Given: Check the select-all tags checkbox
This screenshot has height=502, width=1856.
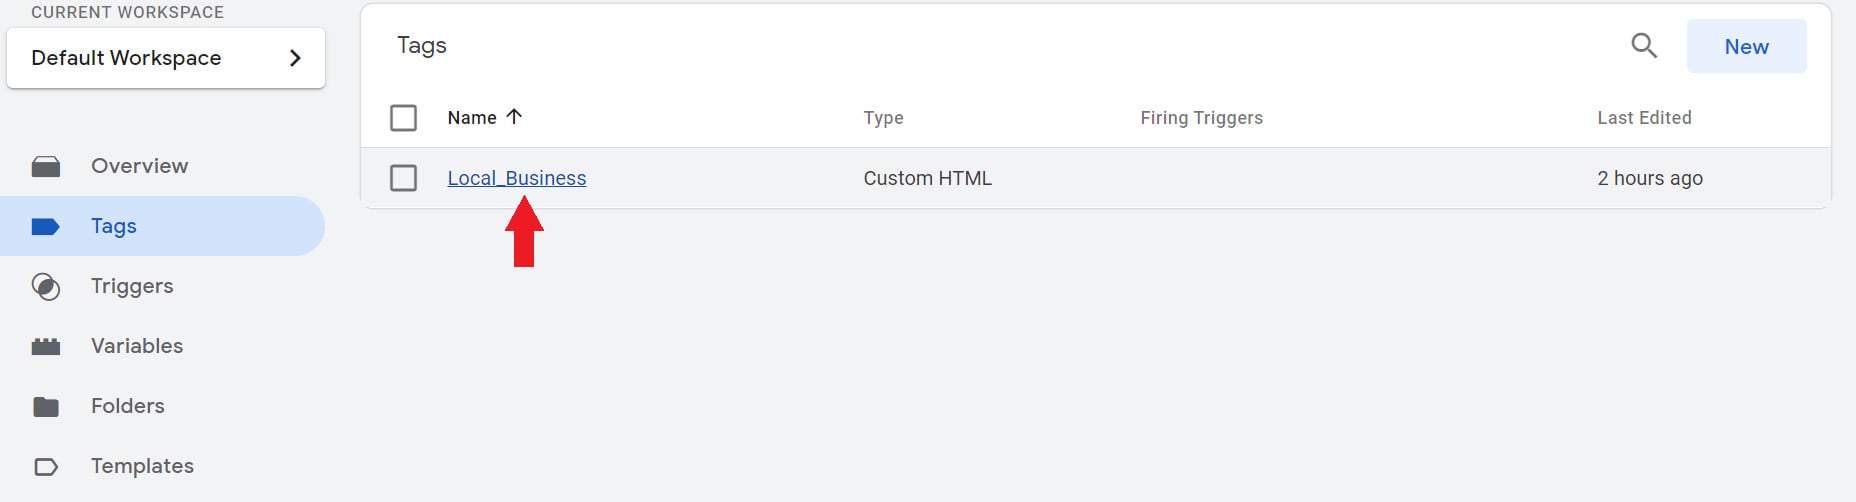Looking at the screenshot, I should coord(404,118).
